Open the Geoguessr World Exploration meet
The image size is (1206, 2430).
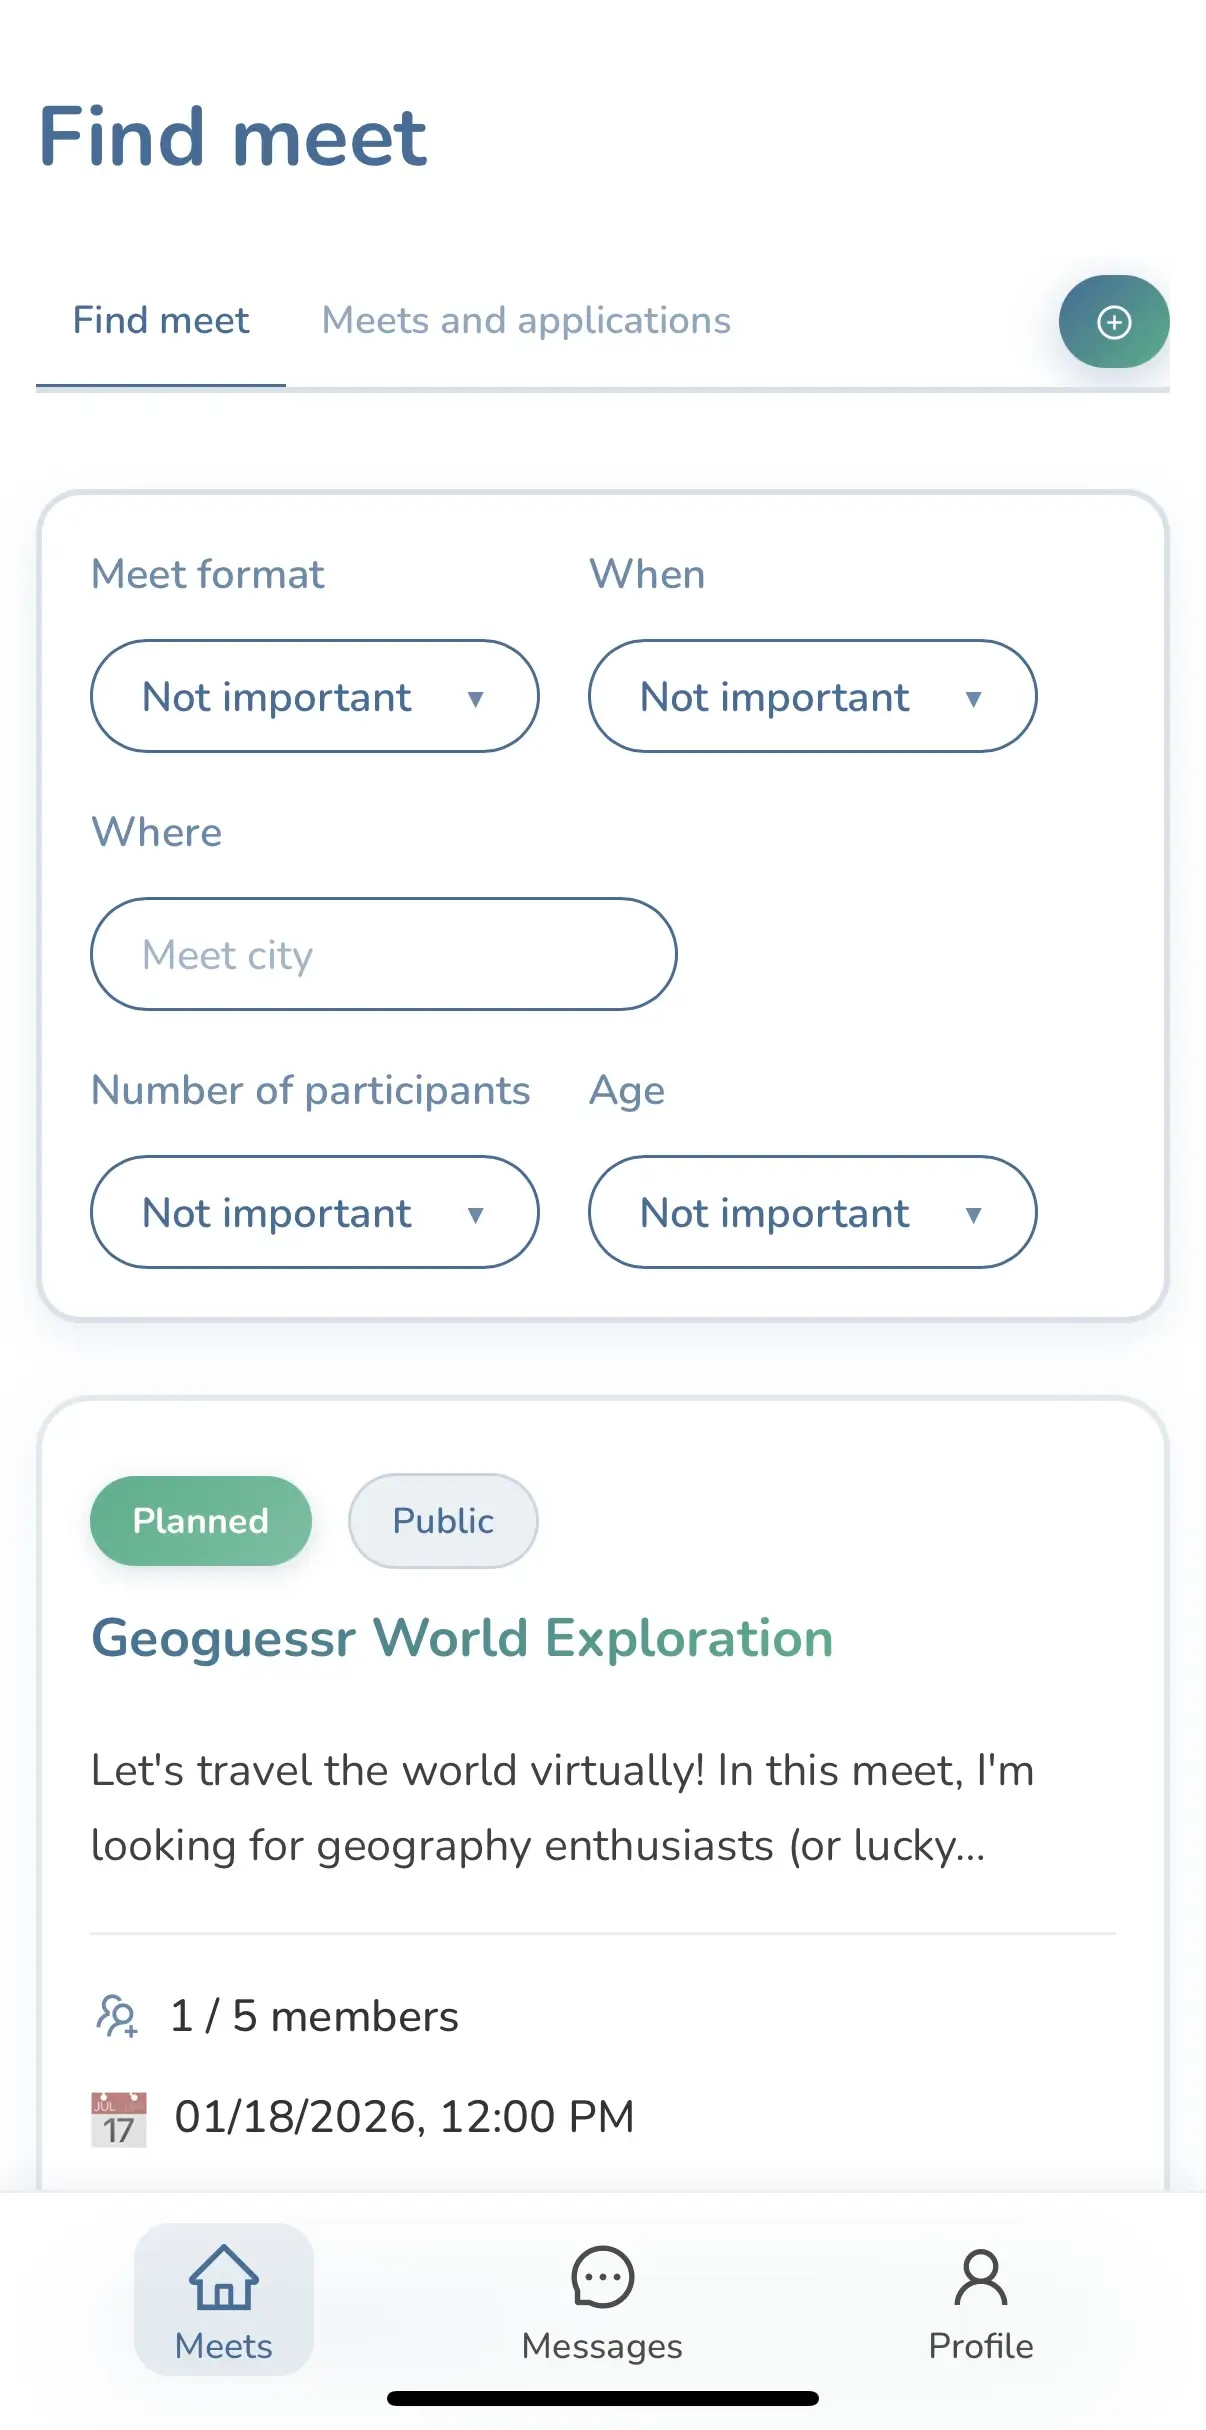click(461, 1637)
